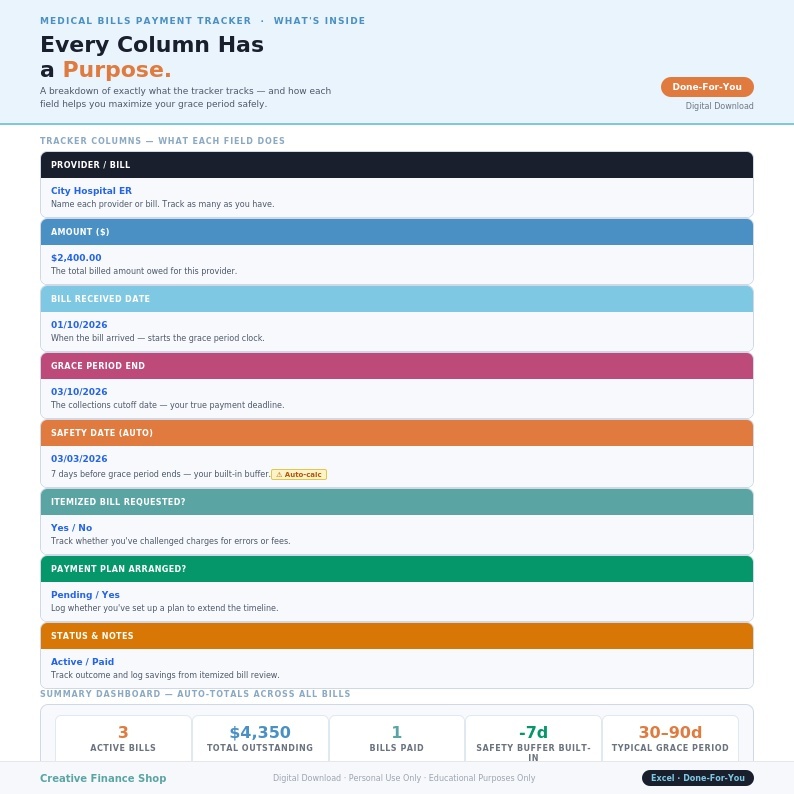Open the $4,350 Total Outstanding card

click(x=260, y=738)
